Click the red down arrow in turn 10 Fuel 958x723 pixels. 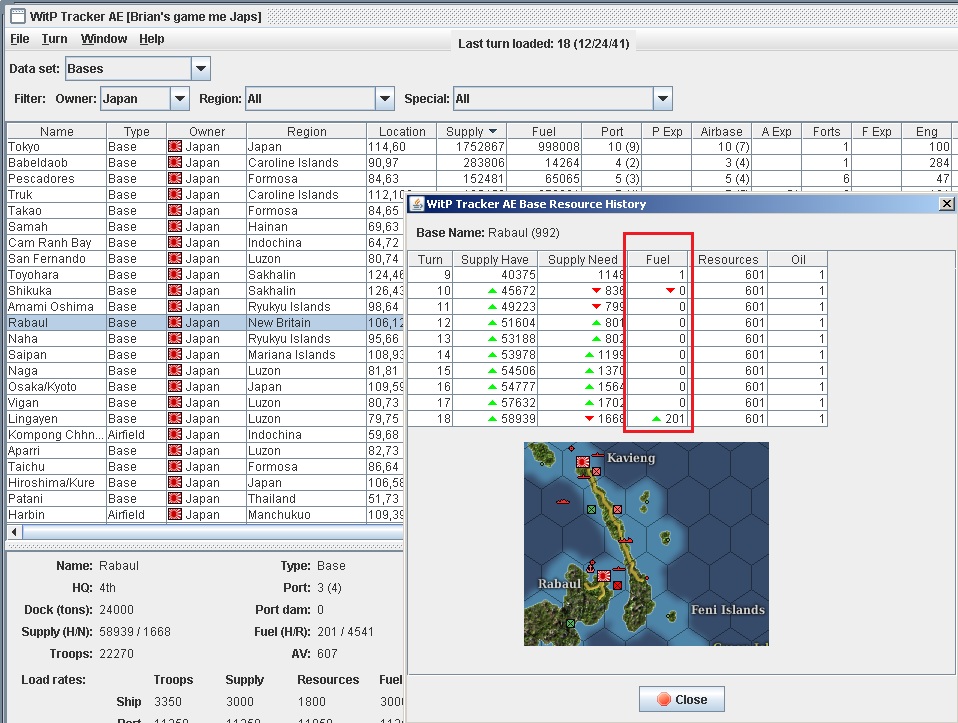pos(670,291)
